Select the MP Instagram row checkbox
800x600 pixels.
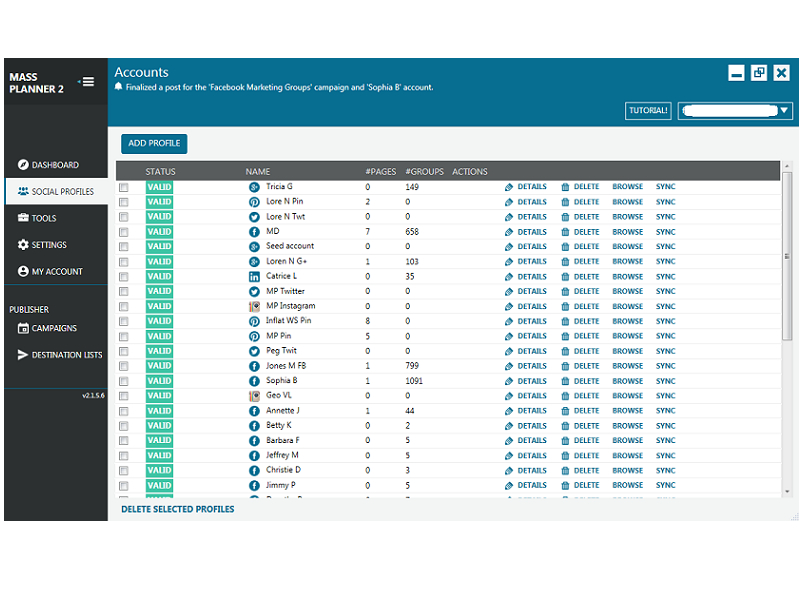point(123,307)
